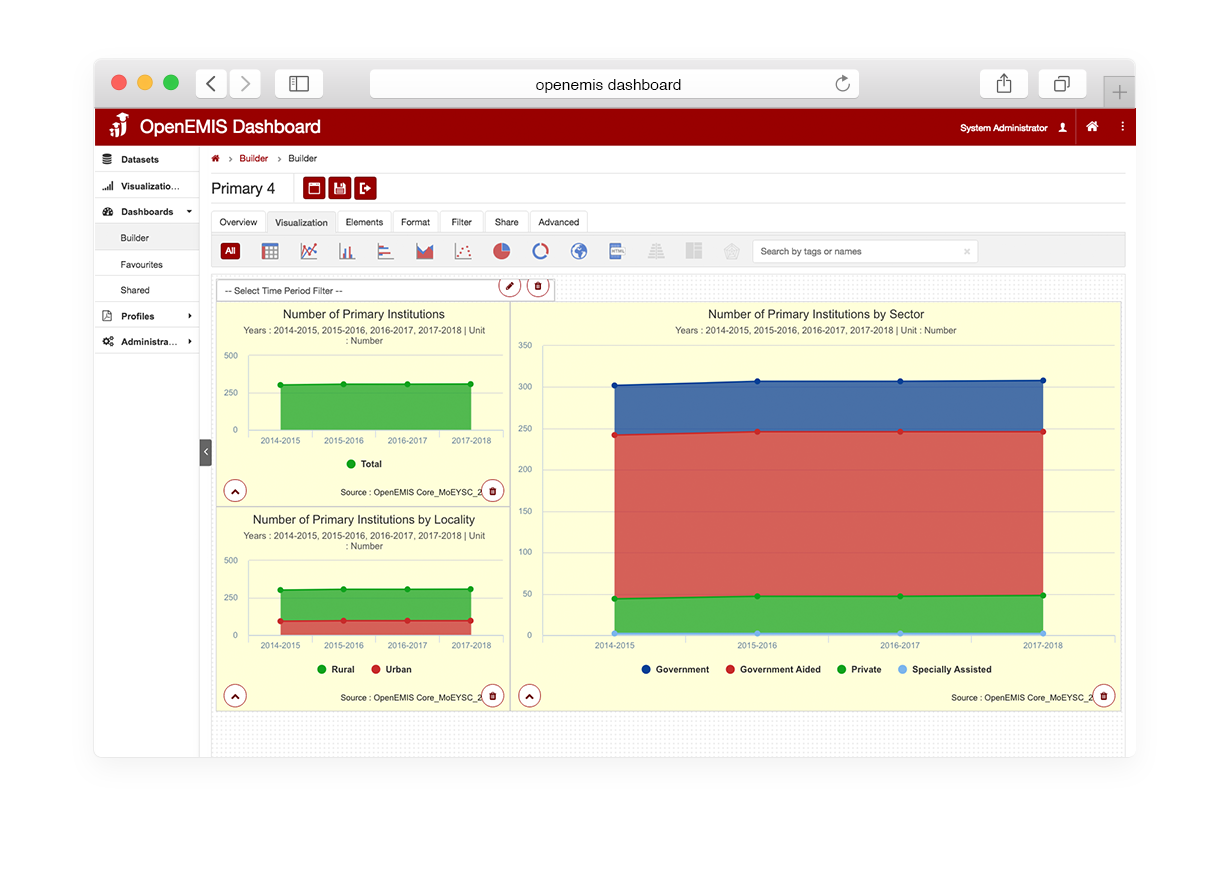This screenshot has width=1230, height=896.
Task: Click the openemis dashboard address bar
Action: 614,84
